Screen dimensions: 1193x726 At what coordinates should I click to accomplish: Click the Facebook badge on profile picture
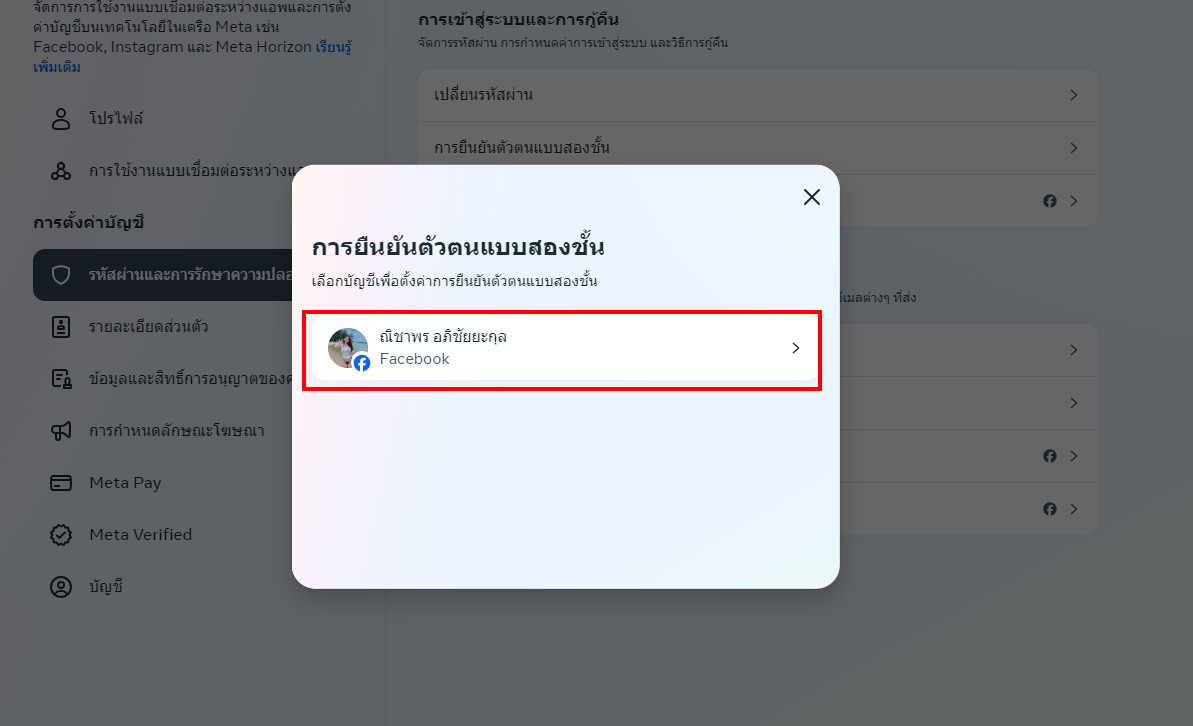[362, 363]
